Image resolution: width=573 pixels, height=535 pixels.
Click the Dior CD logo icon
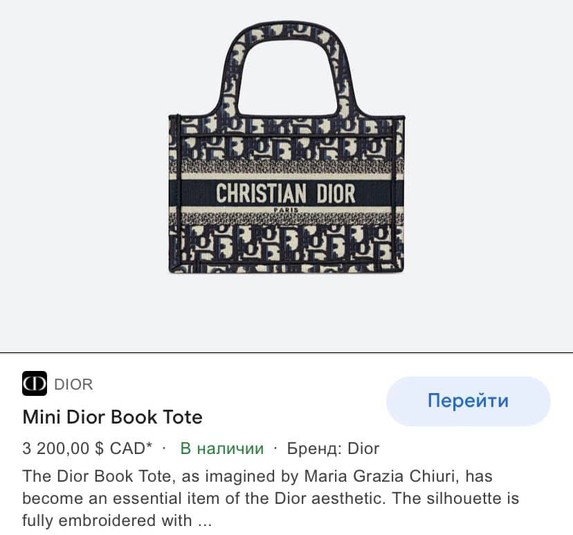[x=34, y=383]
